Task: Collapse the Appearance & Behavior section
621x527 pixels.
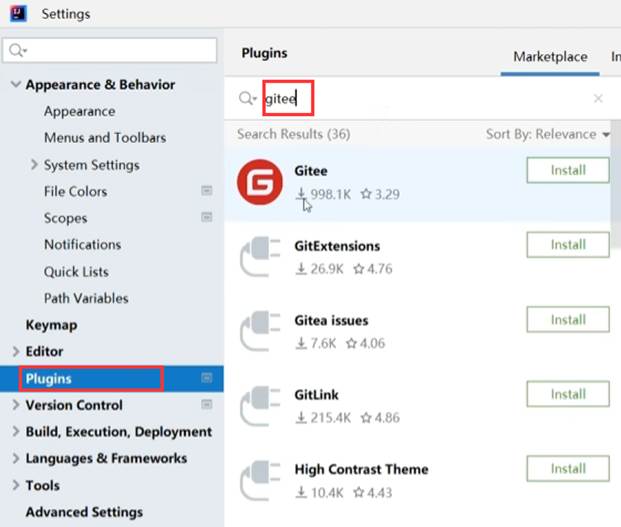Action: pos(16,84)
